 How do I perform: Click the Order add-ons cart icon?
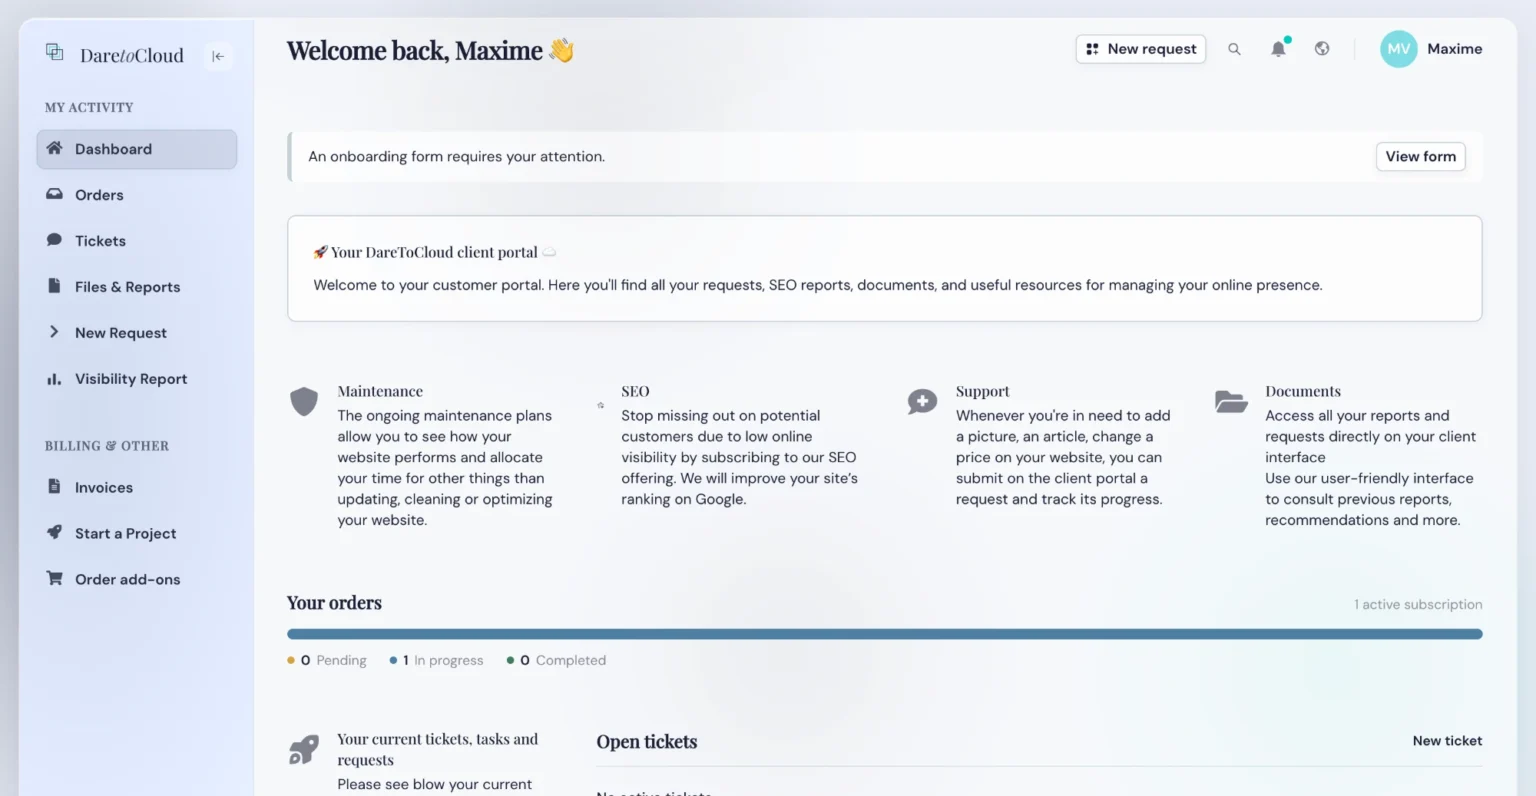(x=54, y=578)
